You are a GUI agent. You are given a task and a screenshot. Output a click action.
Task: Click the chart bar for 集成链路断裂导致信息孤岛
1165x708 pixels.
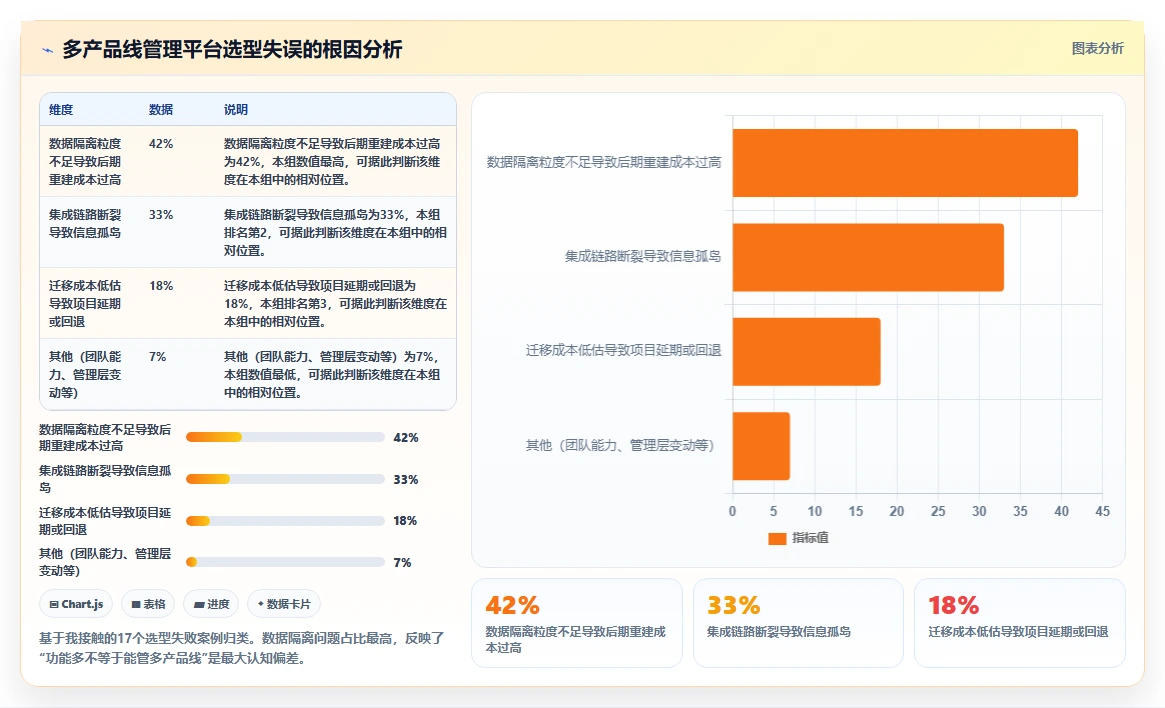click(x=868, y=257)
